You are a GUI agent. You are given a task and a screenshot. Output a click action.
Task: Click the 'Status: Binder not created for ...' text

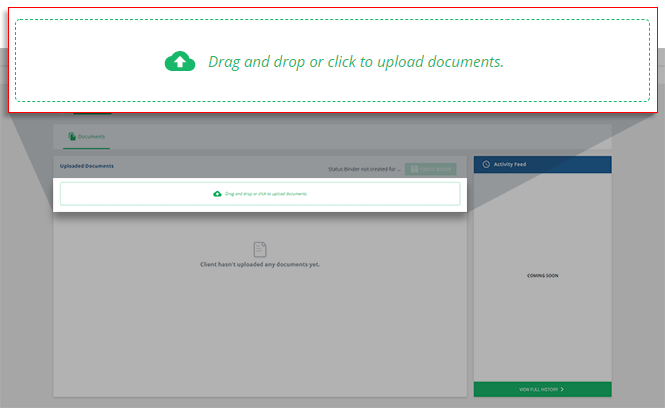[x=364, y=169]
